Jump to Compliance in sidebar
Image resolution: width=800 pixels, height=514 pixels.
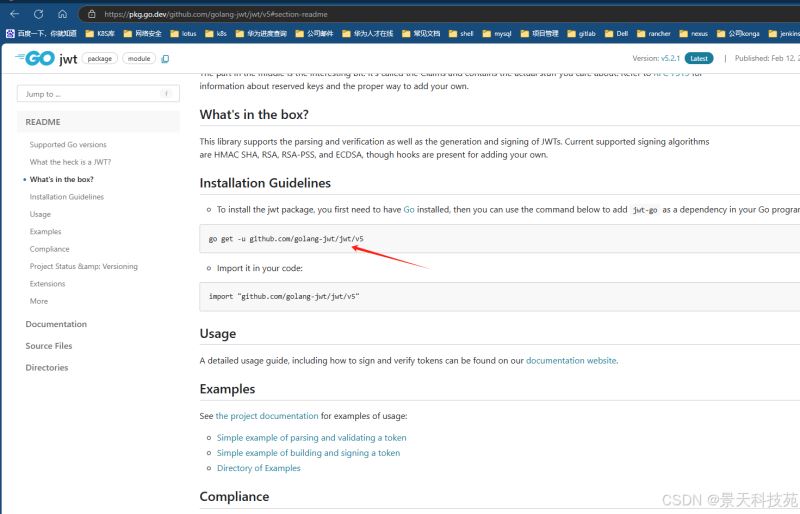tap(49, 249)
